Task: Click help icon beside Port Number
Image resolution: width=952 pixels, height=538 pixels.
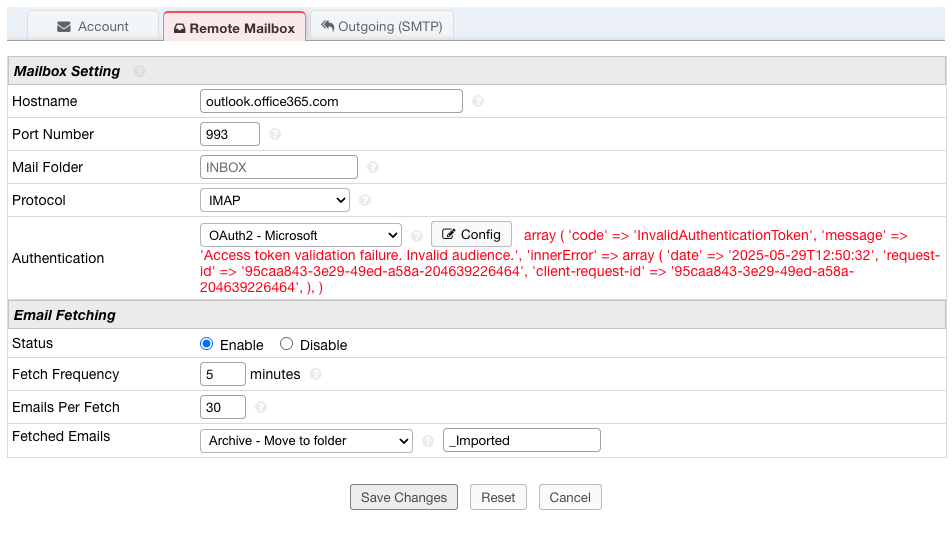Action: (275, 134)
